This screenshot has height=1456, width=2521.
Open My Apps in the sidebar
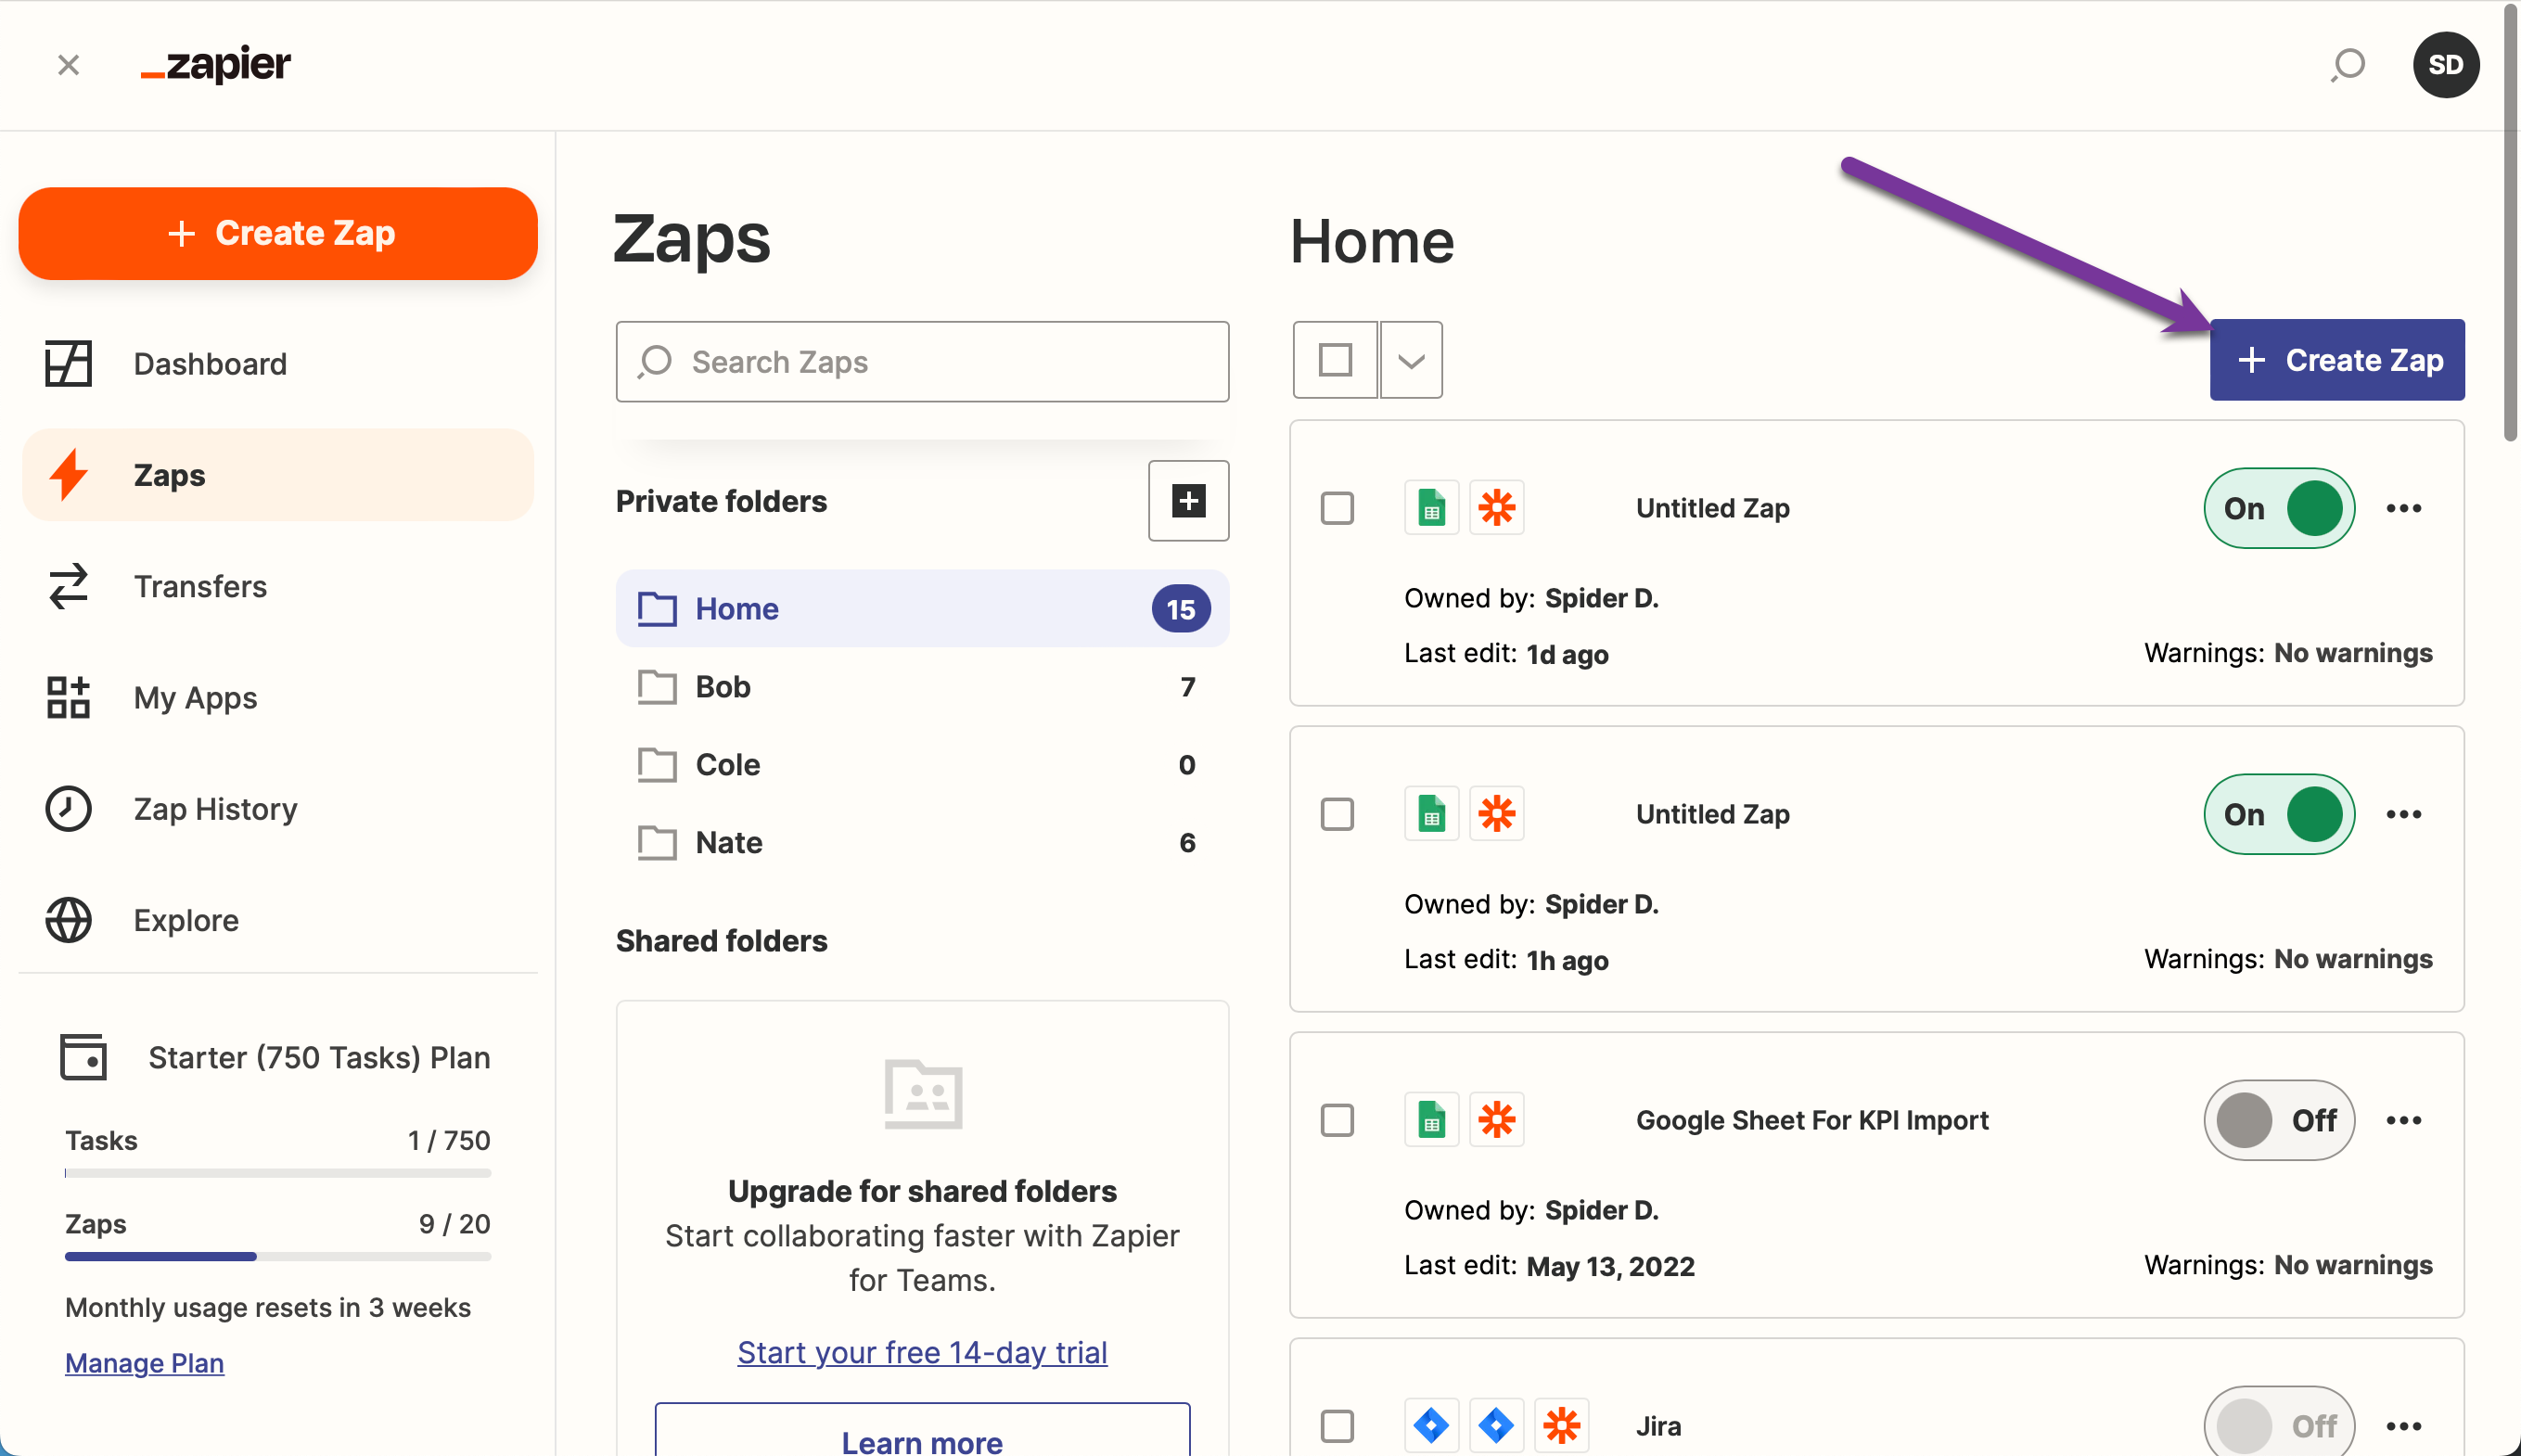tap(278, 697)
